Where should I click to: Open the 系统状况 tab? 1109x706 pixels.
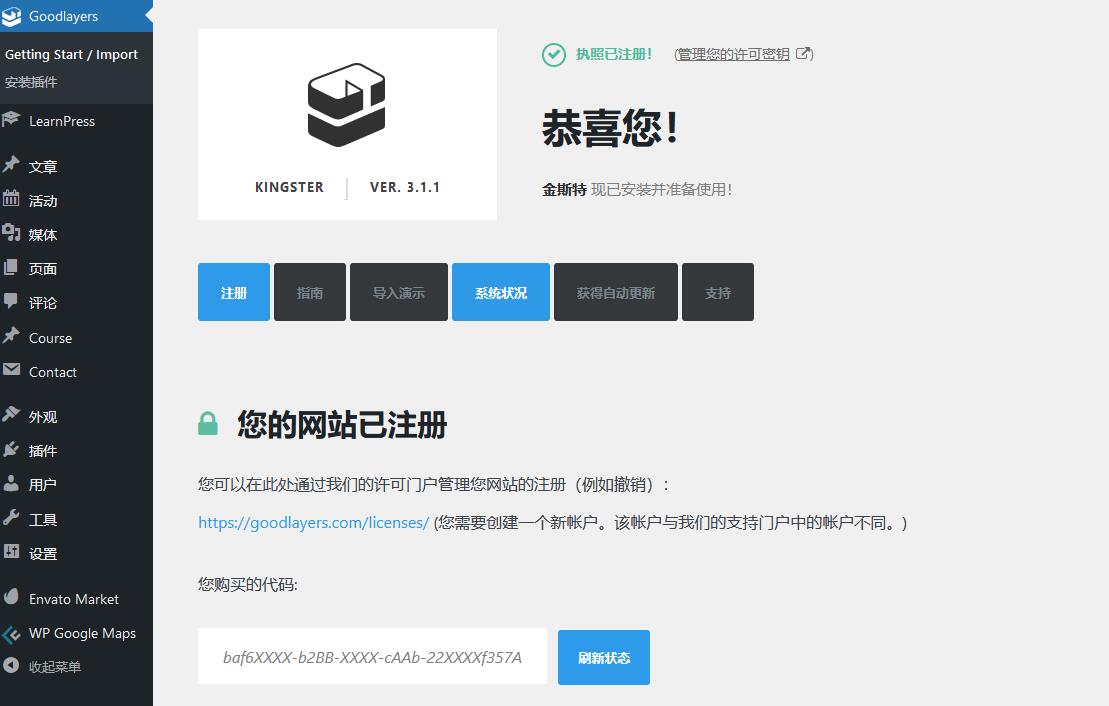pos(500,292)
